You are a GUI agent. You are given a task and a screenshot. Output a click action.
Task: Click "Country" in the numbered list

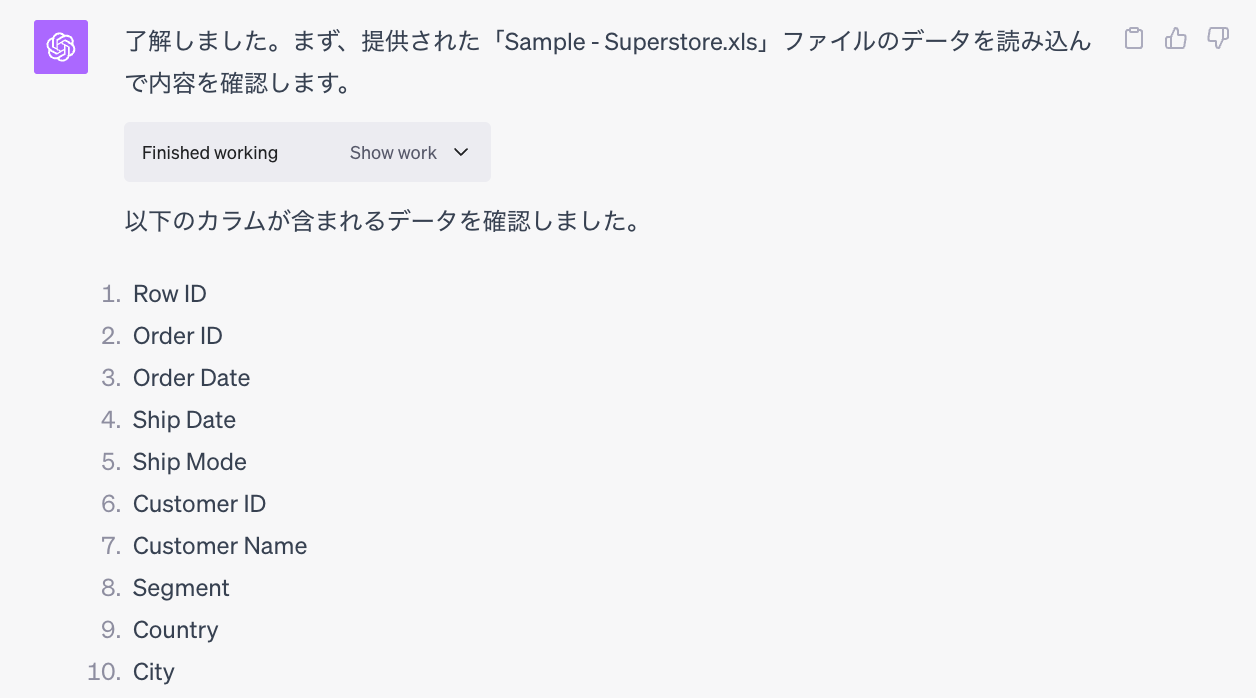[x=176, y=630]
